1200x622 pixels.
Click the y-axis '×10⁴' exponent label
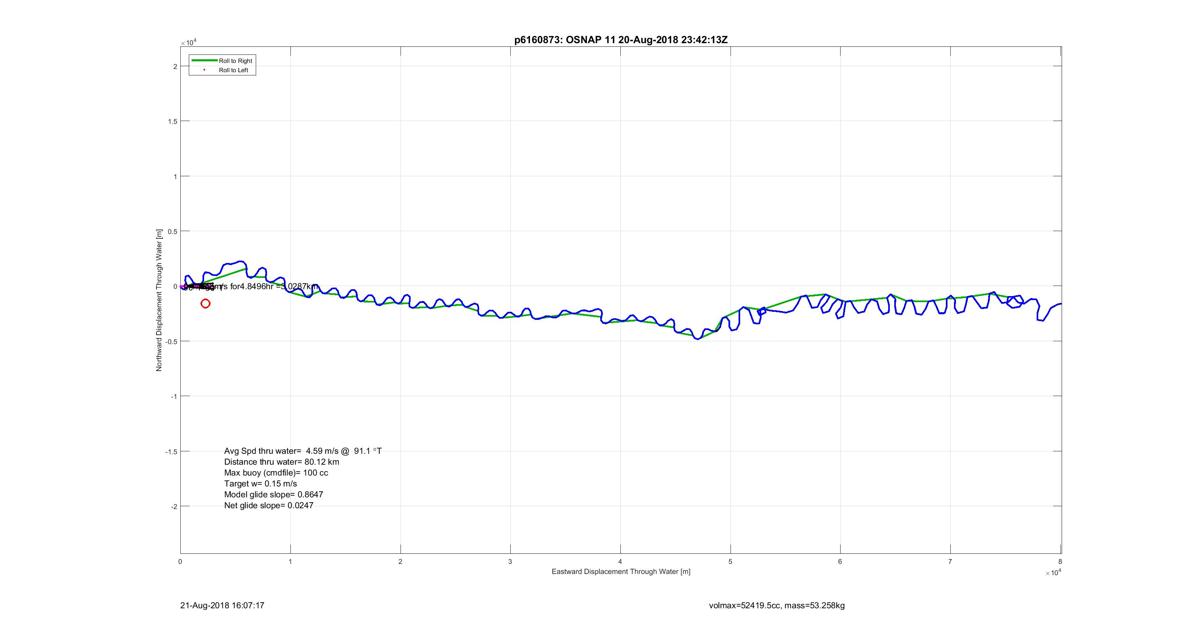(x=188, y=43)
